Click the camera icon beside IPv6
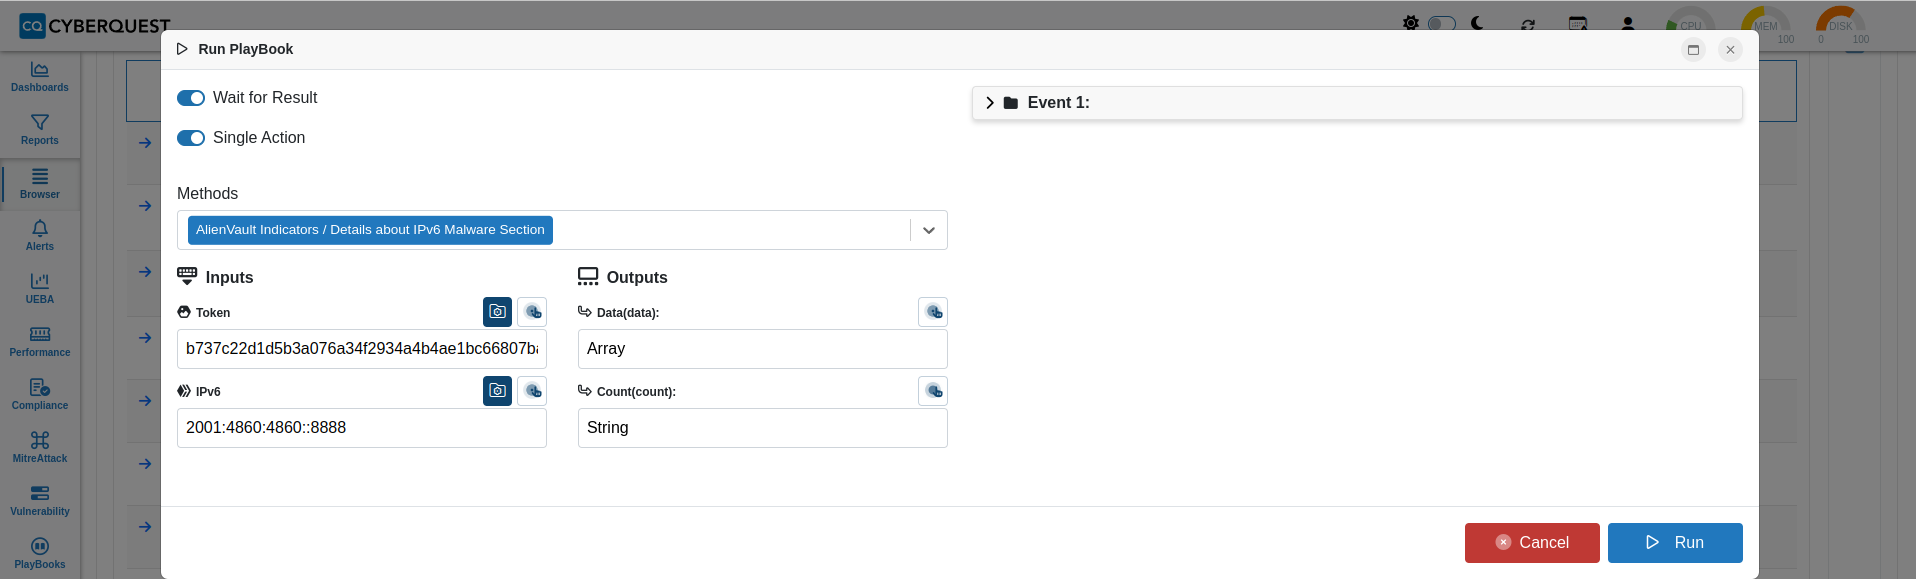The image size is (1916, 579). click(x=497, y=391)
